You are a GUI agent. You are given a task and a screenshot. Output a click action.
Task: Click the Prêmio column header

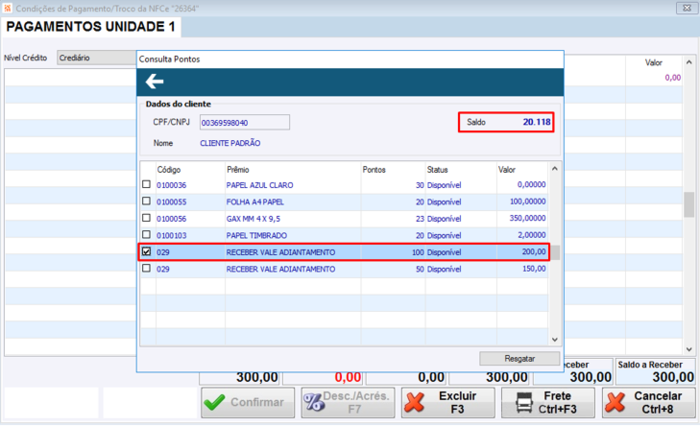click(x=238, y=170)
